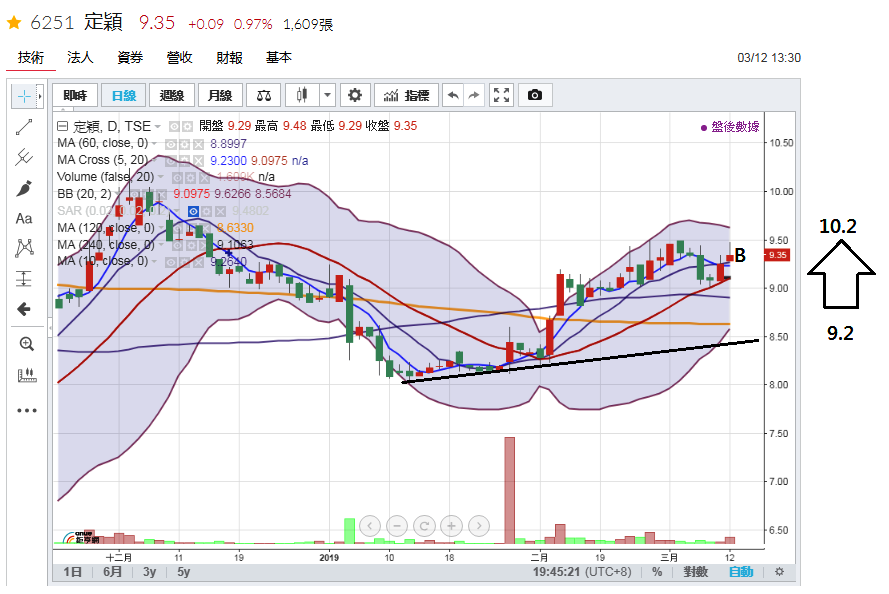Image resolution: width=889 pixels, height=594 pixels.
Task: Set range to 3y
Action: coord(150,572)
